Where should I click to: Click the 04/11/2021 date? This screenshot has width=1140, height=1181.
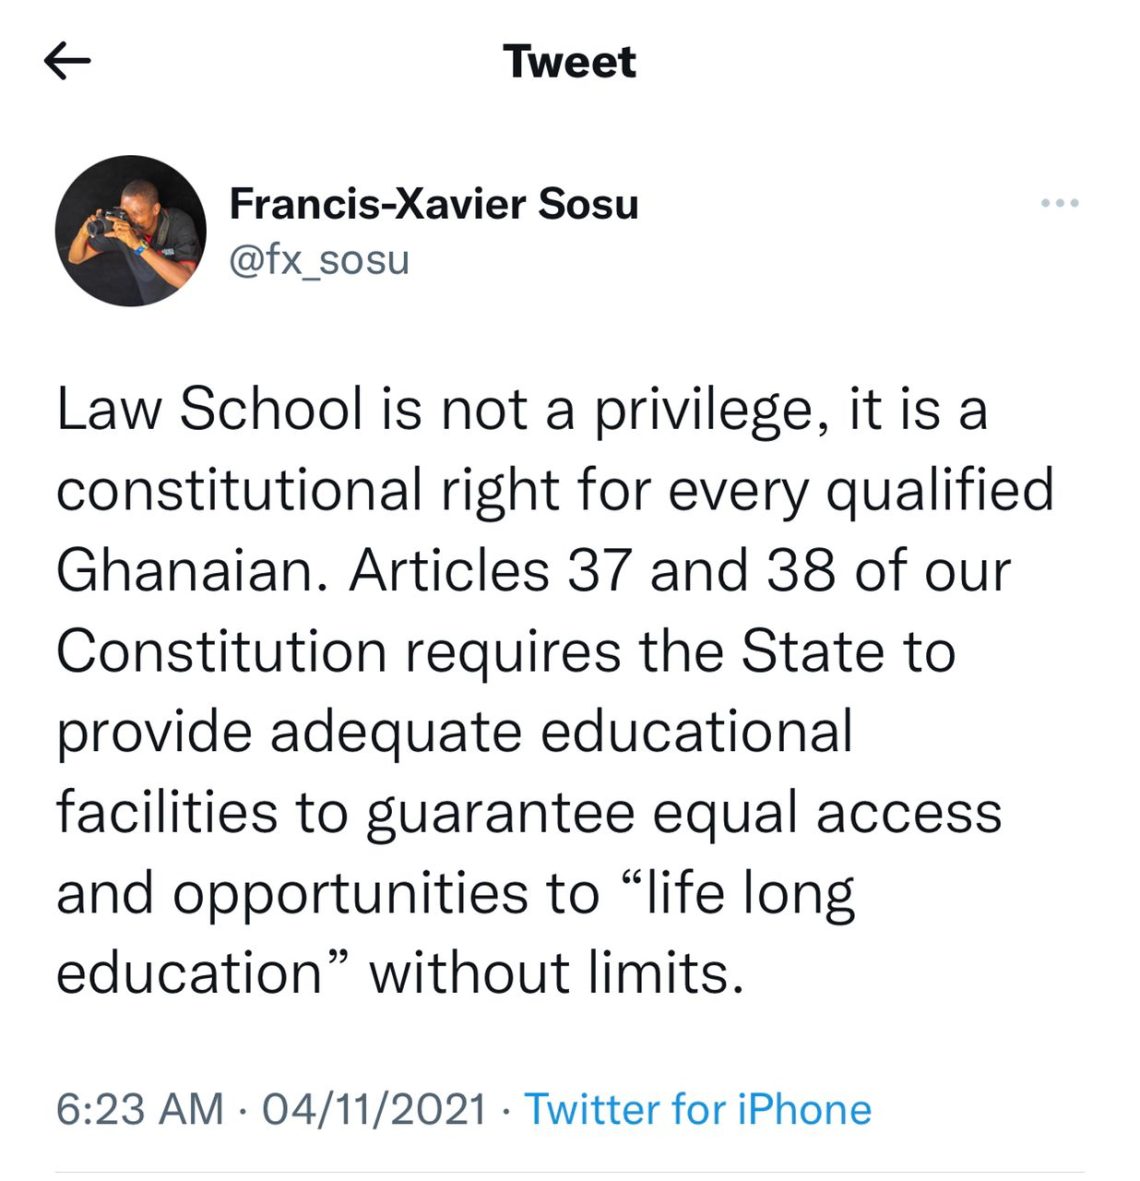coord(373,1109)
